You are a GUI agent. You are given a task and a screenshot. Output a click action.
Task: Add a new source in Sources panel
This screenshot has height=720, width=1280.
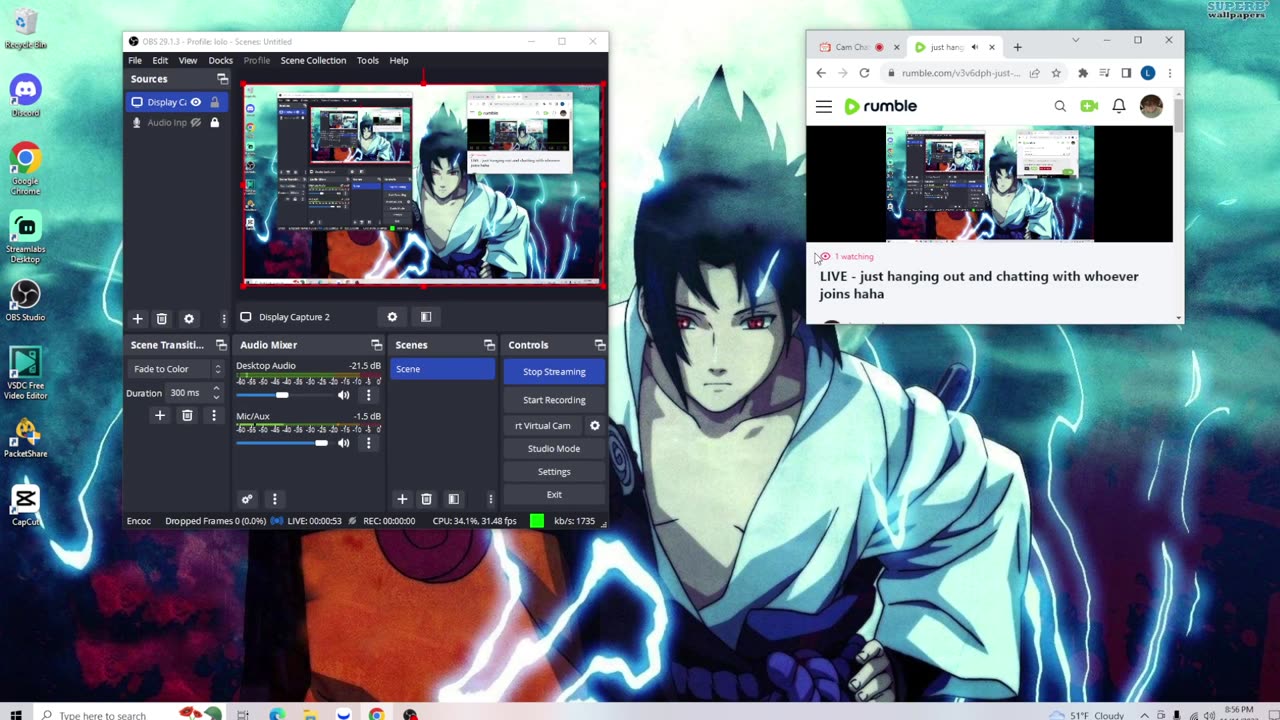[x=138, y=318]
